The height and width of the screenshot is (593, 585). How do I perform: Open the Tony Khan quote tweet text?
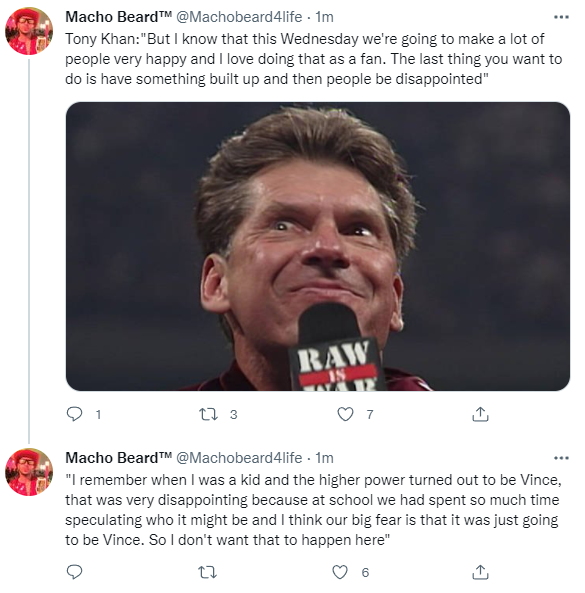[x=313, y=59]
